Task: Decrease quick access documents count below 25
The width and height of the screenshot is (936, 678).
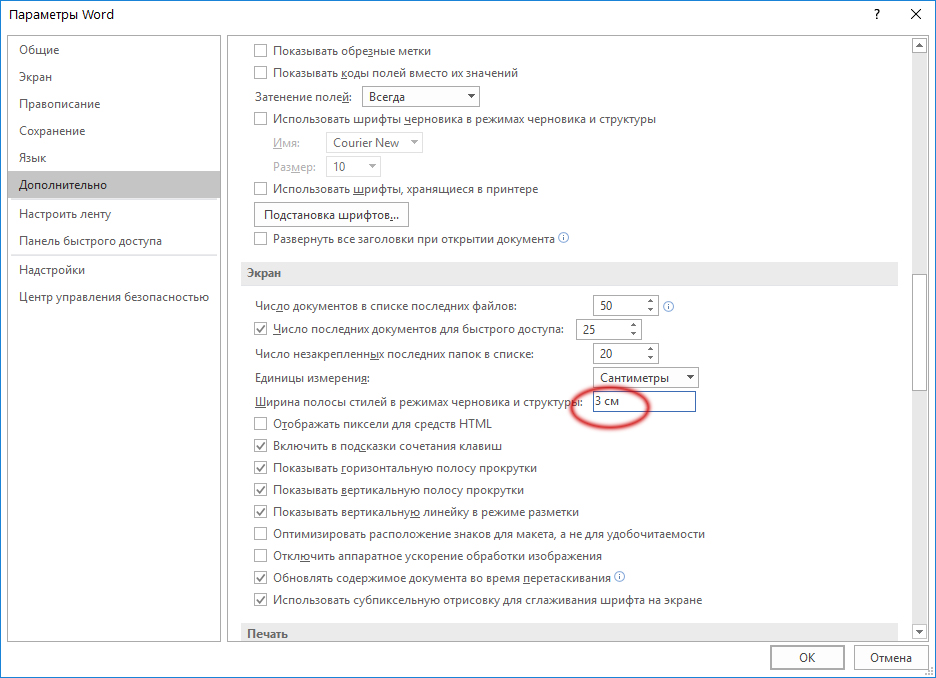Action: click(x=633, y=334)
